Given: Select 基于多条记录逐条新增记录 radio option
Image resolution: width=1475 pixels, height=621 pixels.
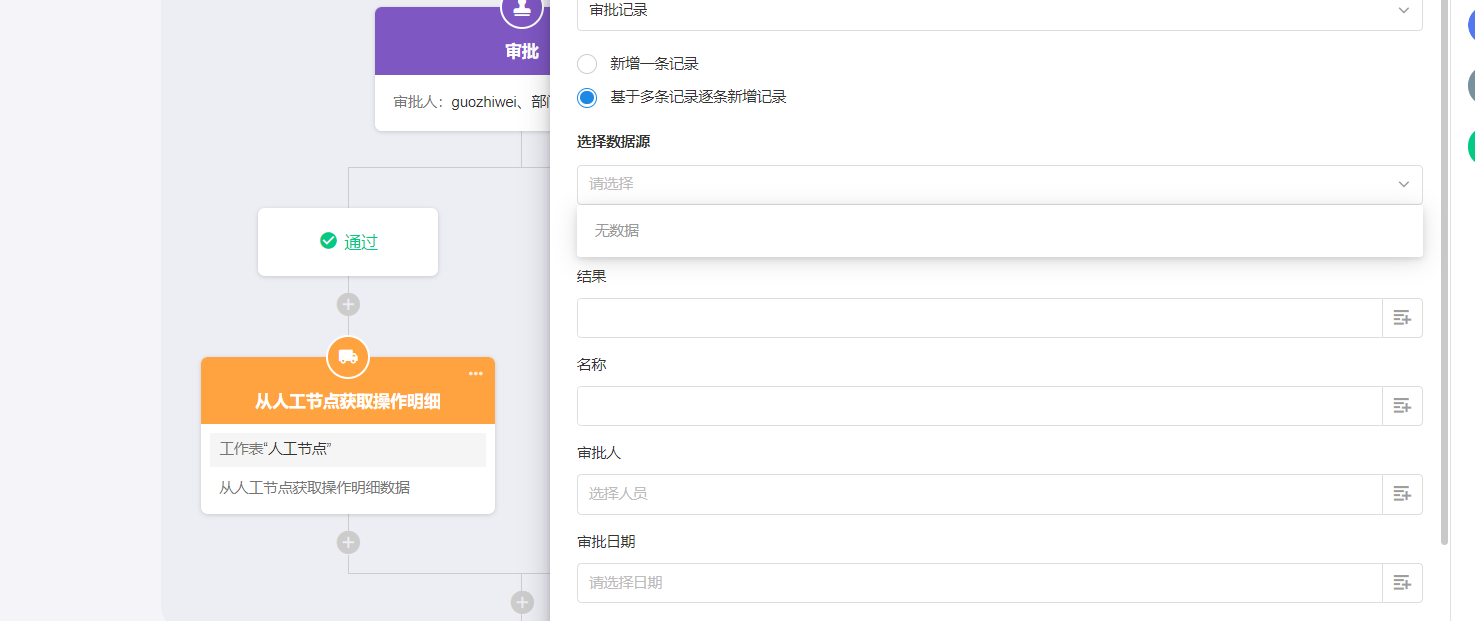Looking at the screenshot, I should [587, 97].
